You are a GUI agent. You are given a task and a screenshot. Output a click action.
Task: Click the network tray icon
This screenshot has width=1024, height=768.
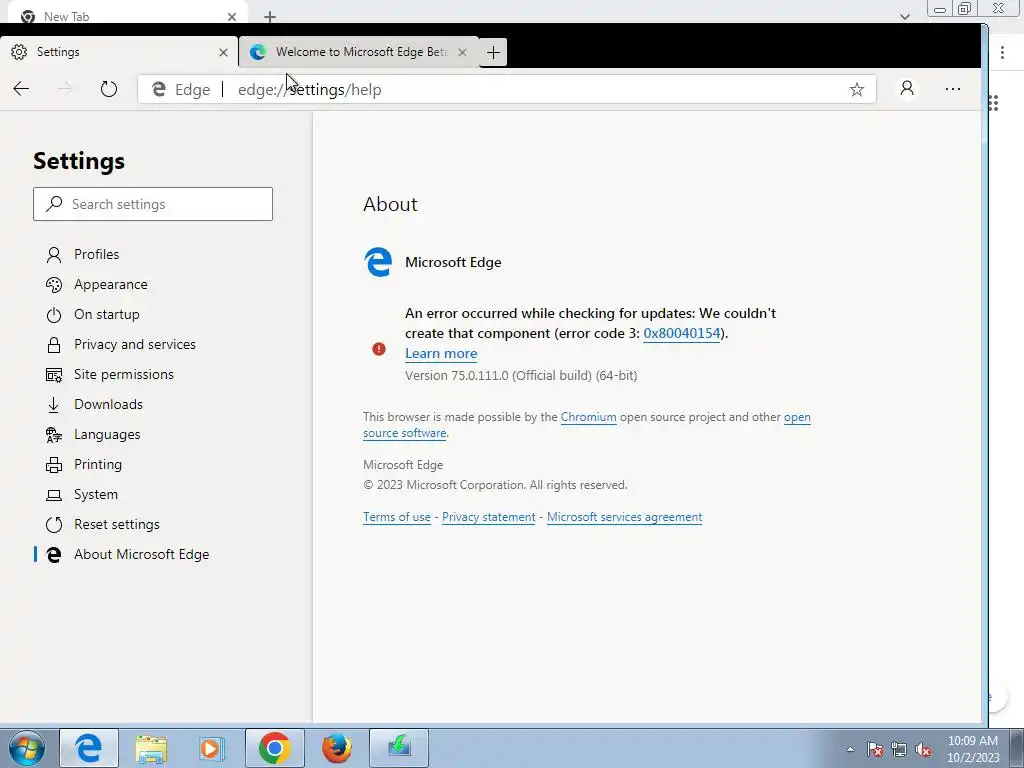pyautogui.click(x=899, y=749)
